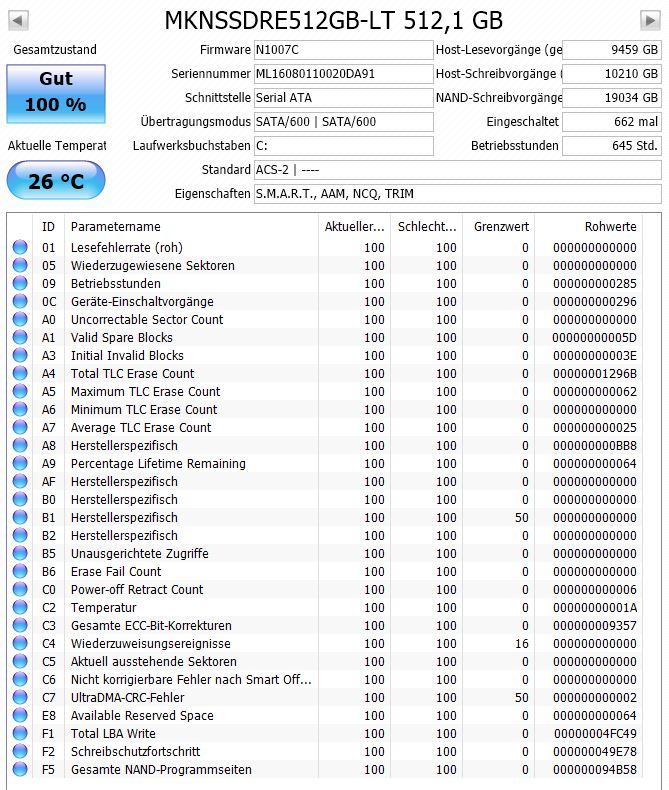Click the Gut 100 % health status button
The width and height of the screenshot is (669, 790).
coord(56,94)
